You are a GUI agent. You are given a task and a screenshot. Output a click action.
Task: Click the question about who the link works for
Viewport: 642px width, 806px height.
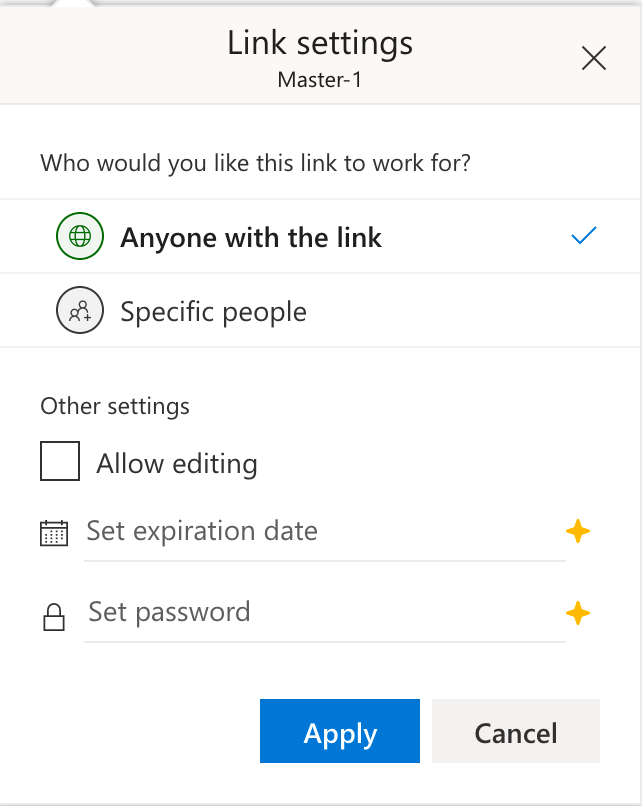point(255,162)
